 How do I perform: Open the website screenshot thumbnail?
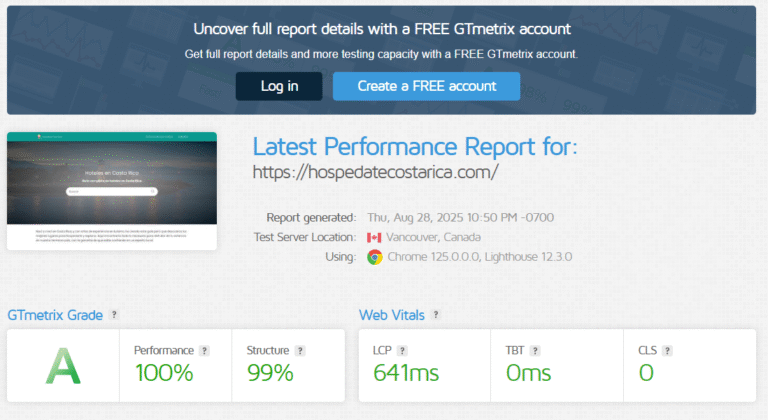tap(111, 191)
